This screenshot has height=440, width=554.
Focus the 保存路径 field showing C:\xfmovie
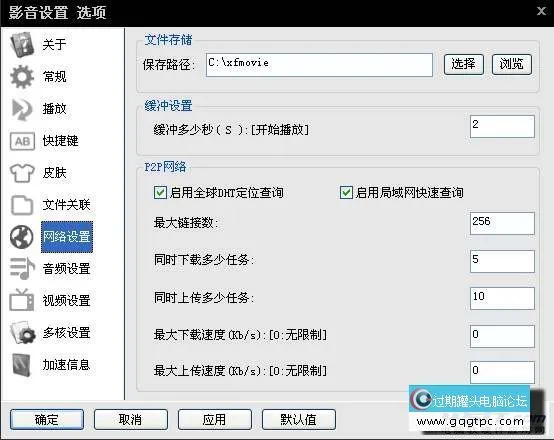point(319,65)
